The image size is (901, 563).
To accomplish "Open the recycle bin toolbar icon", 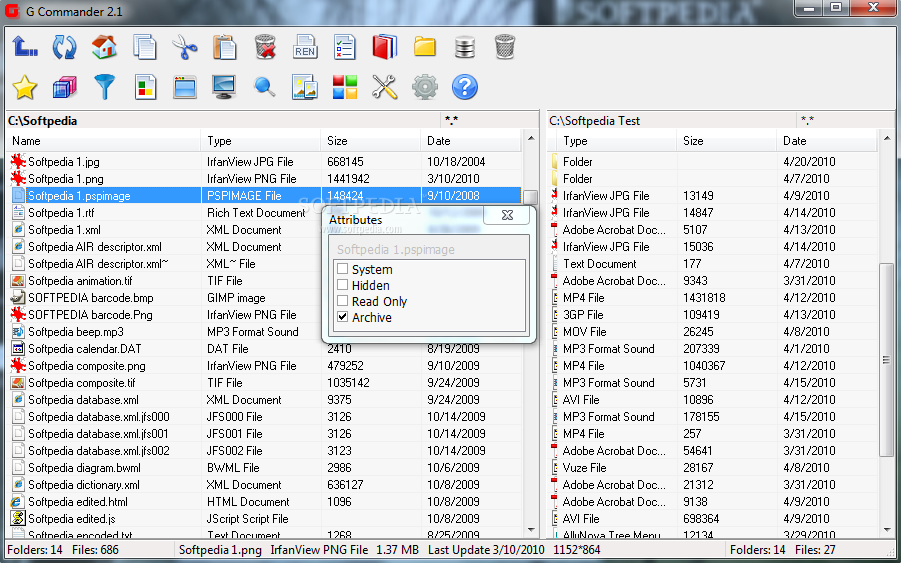I will tap(505, 47).
